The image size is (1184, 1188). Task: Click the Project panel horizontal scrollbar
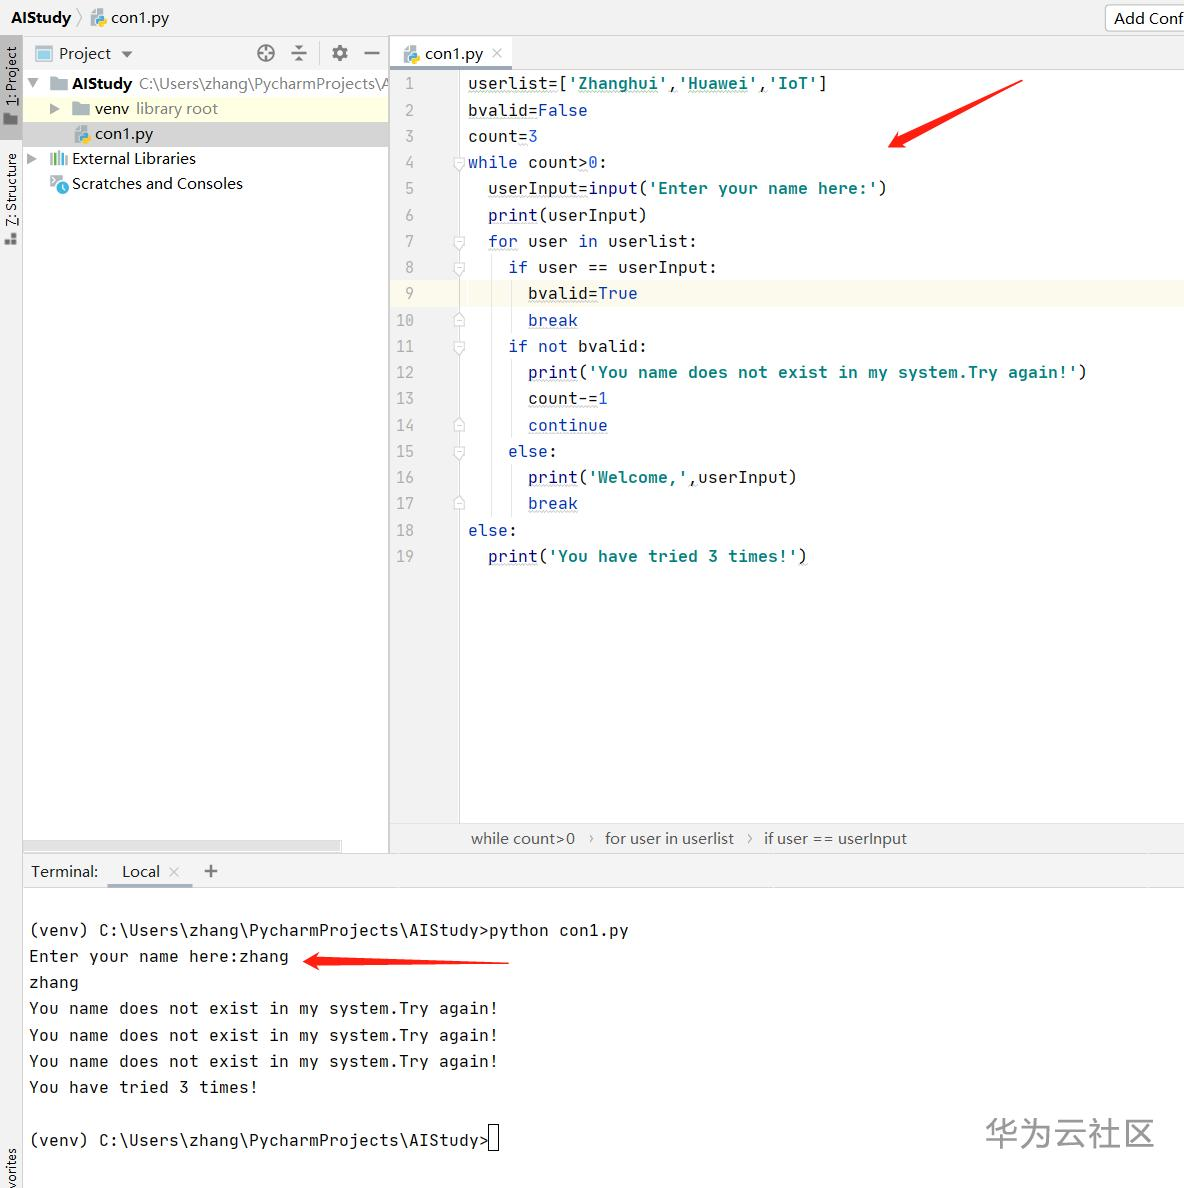(182, 846)
